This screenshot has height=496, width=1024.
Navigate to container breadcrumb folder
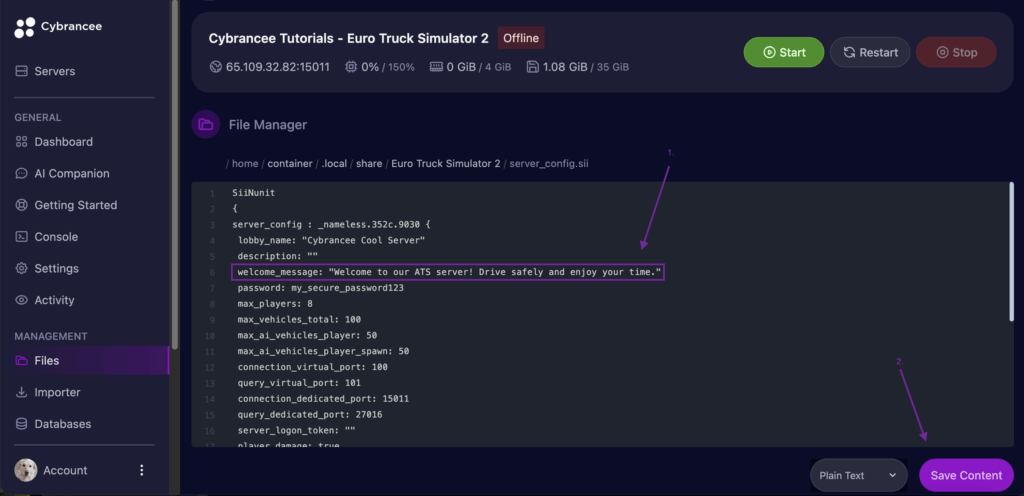tap(290, 164)
